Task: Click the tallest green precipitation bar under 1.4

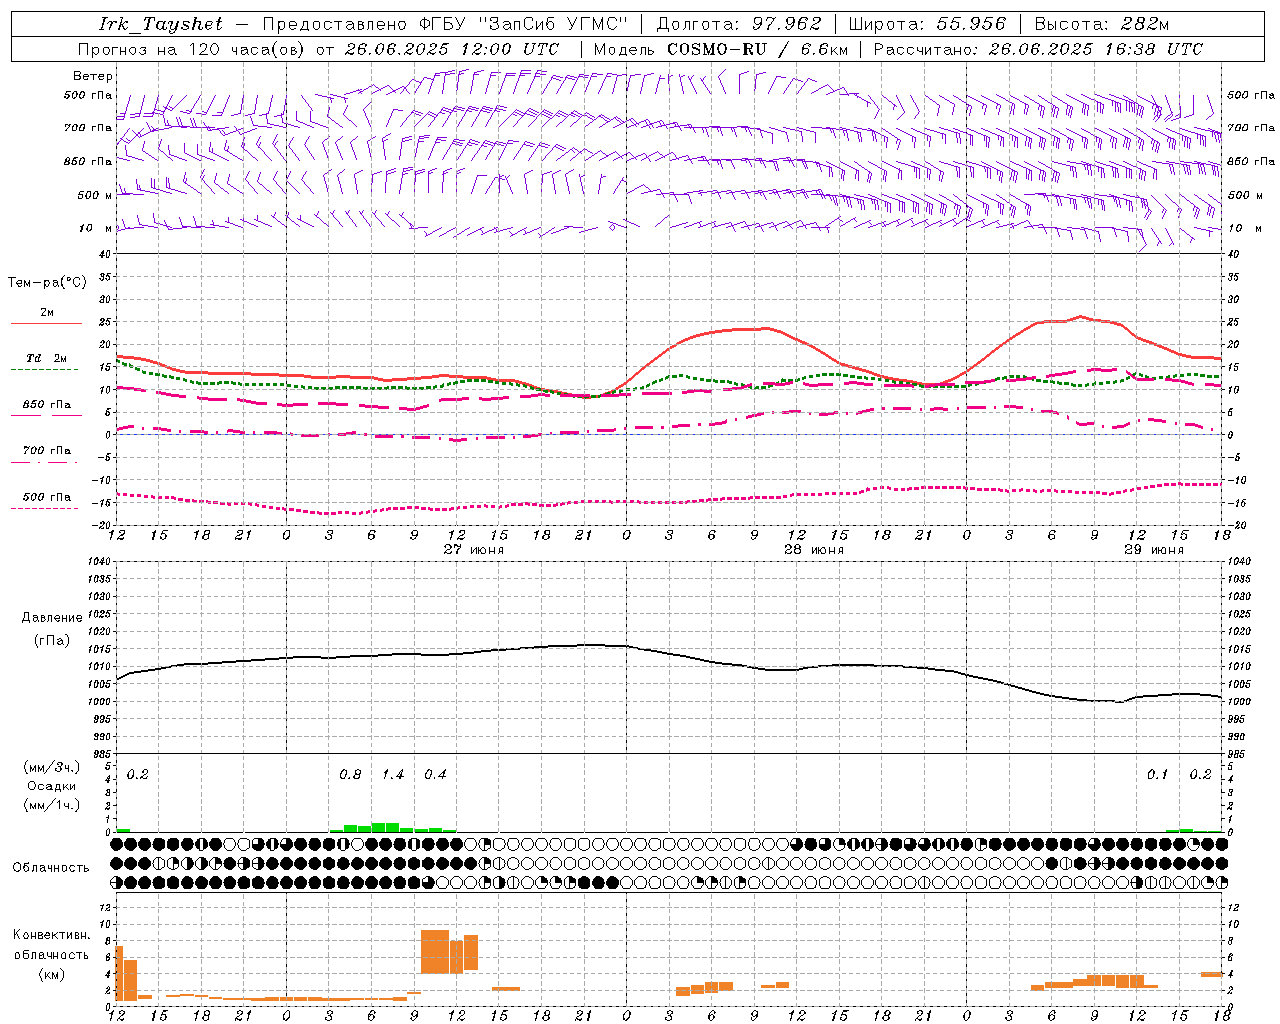Action: click(x=386, y=827)
